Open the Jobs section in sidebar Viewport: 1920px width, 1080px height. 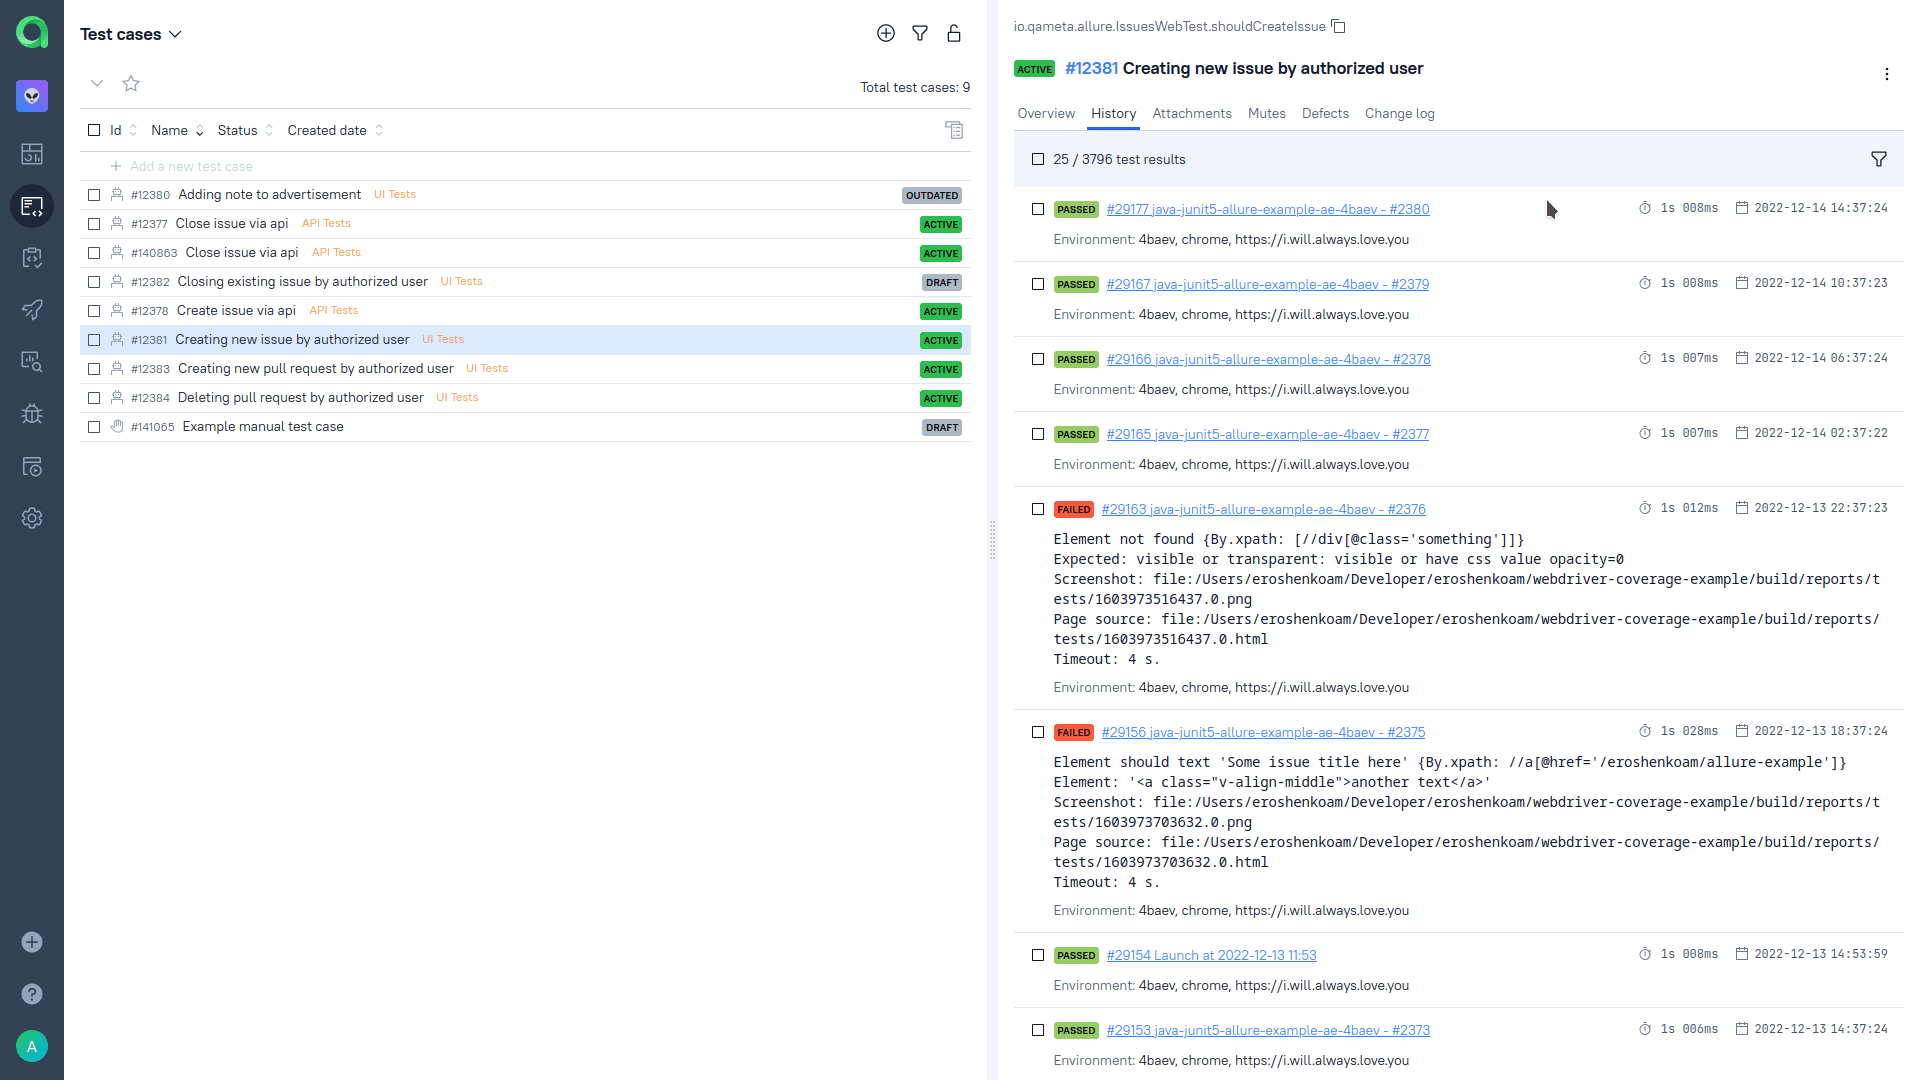[32, 467]
